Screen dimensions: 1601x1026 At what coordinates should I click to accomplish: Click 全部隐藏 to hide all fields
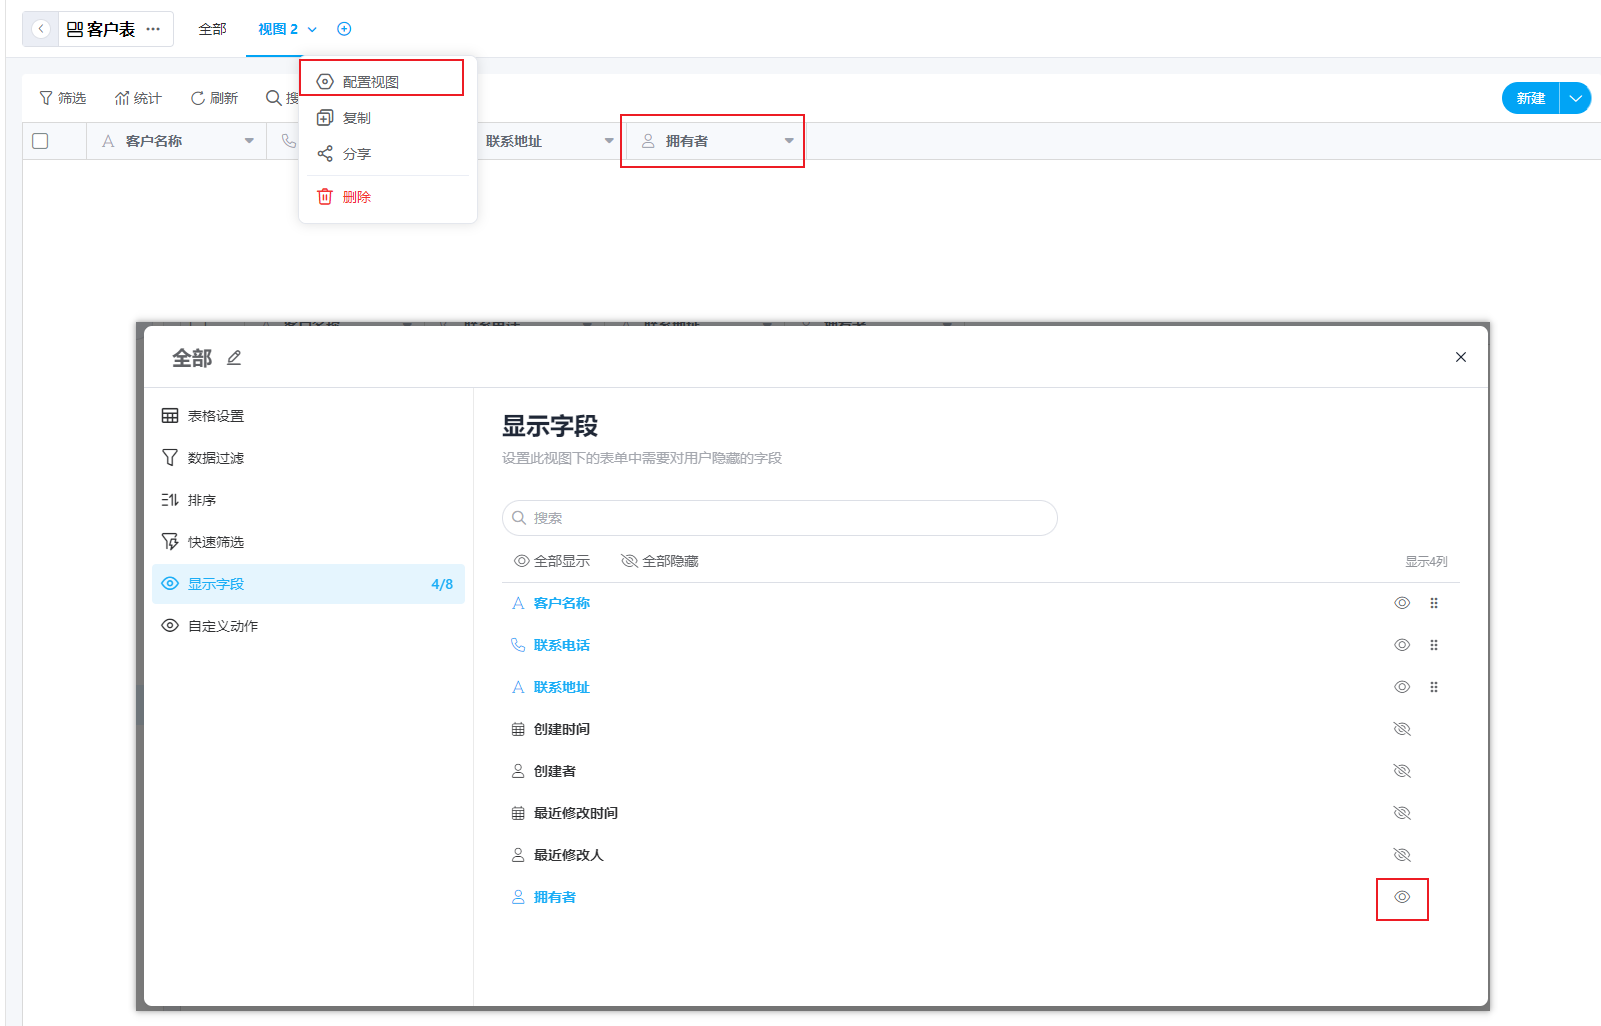660,561
